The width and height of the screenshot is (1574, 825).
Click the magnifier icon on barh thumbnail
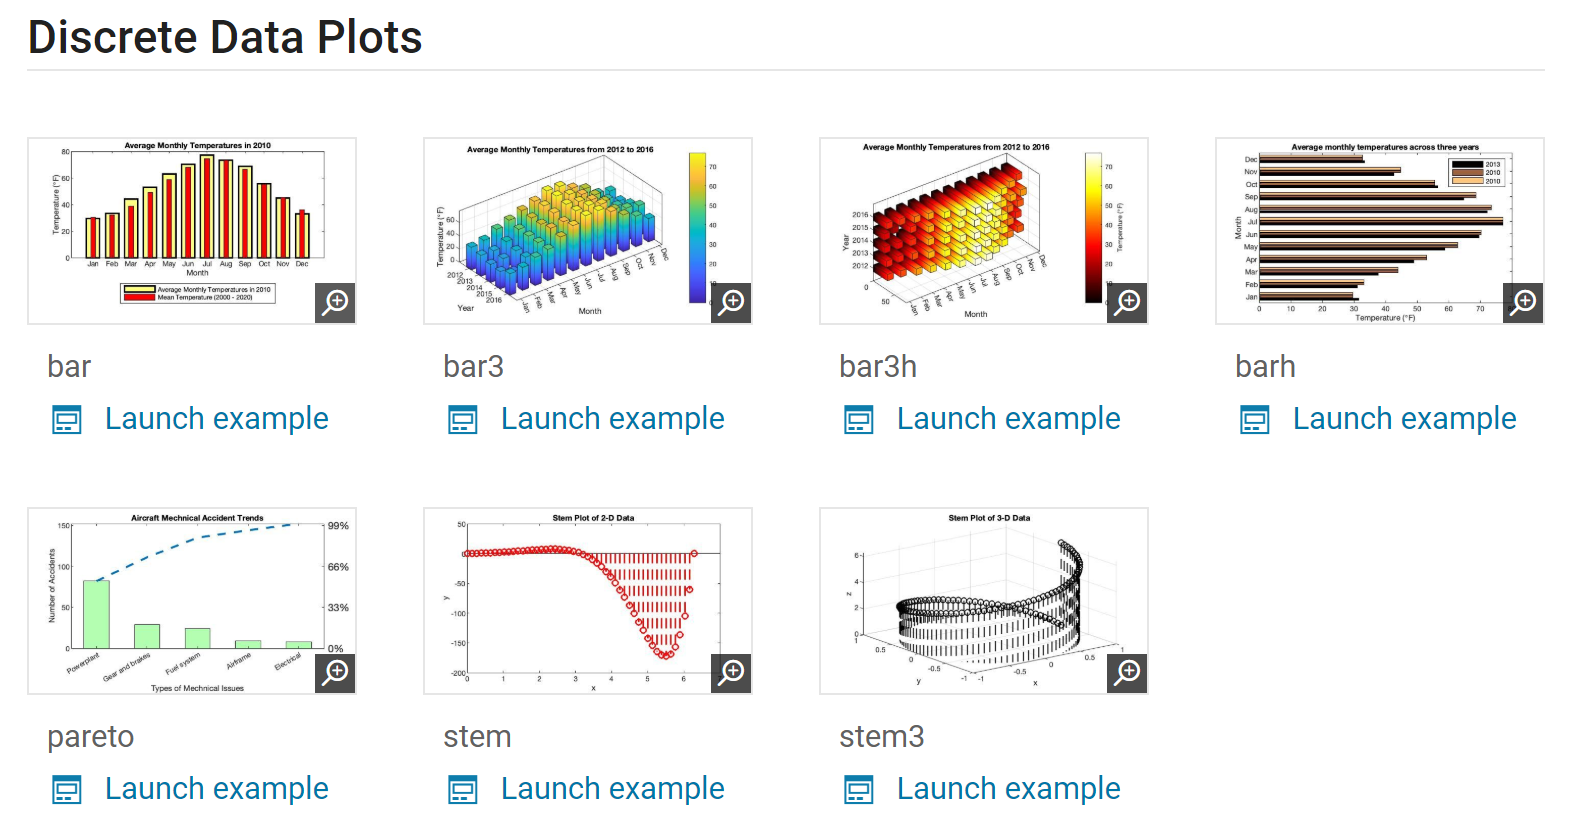pyautogui.click(x=1524, y=302)
